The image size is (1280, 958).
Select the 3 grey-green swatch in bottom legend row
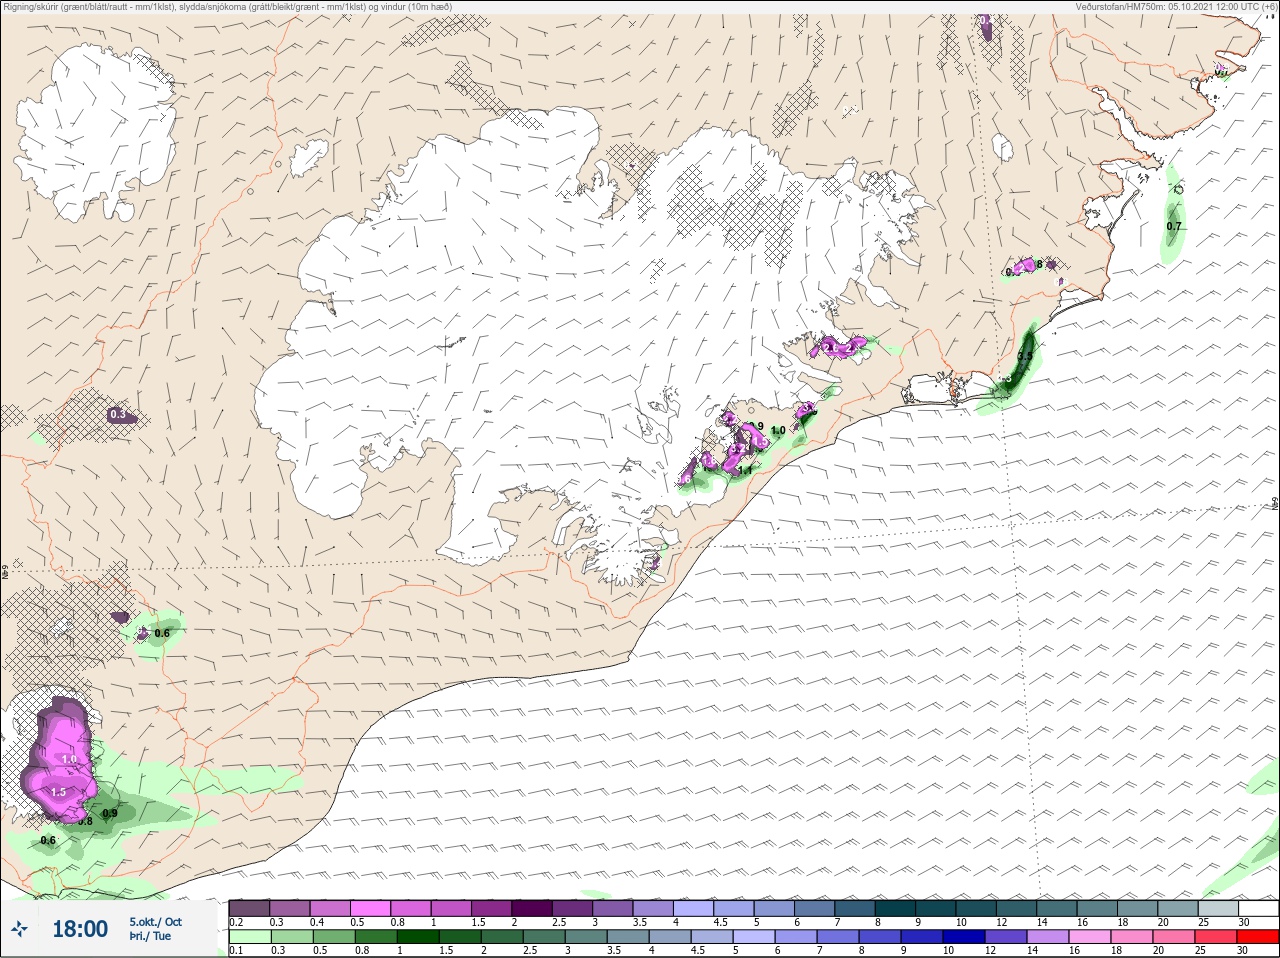[x=586, y=937]
